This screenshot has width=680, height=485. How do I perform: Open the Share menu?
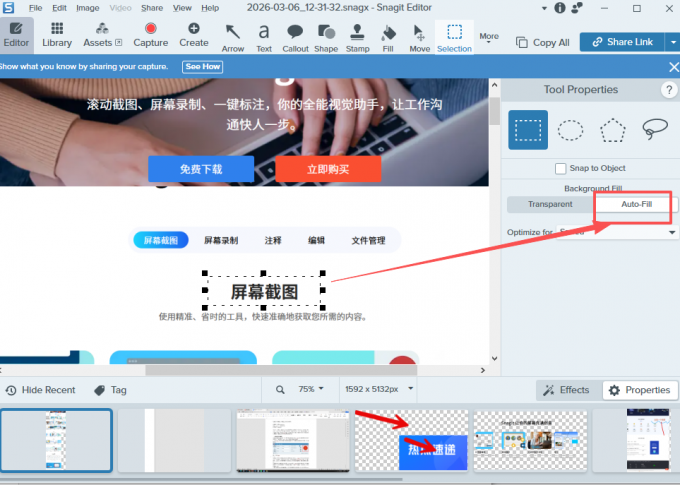(x=152, y=8)
